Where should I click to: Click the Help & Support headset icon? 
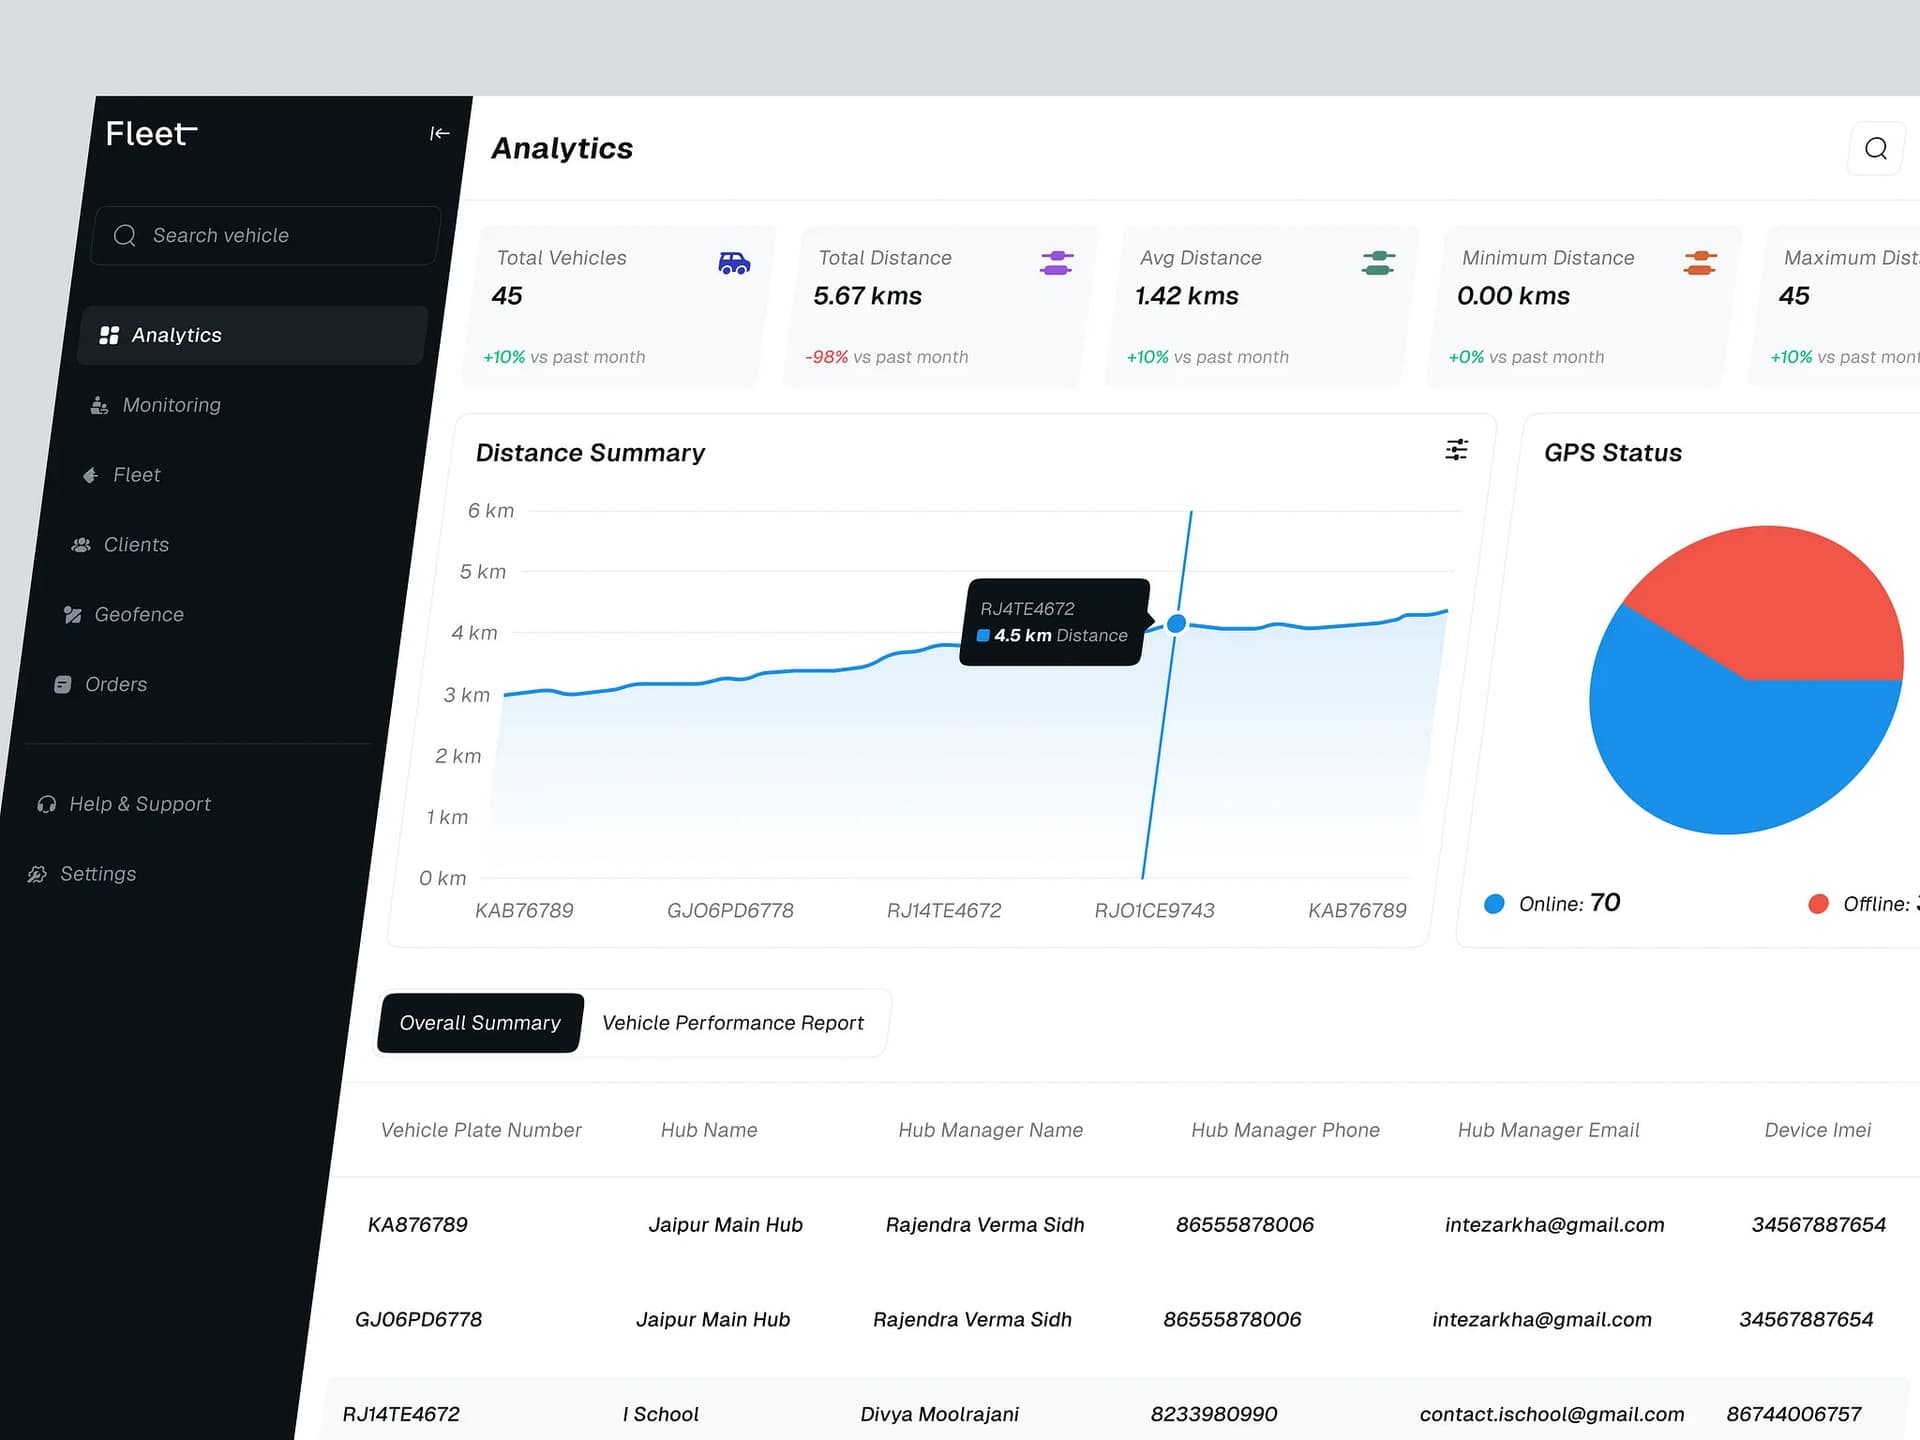(x=46, y=804)
